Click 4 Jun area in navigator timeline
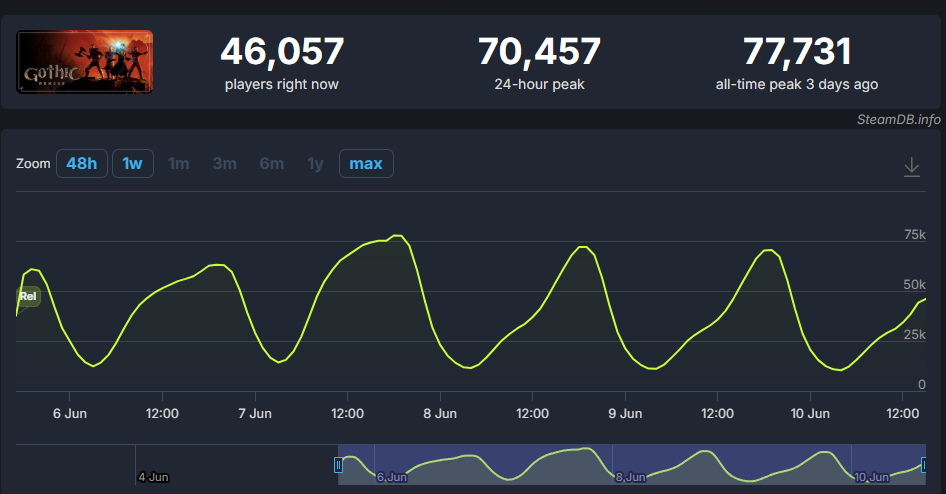Image resolution: width=946 pixels, height=494 pixels. pos(153,477)
